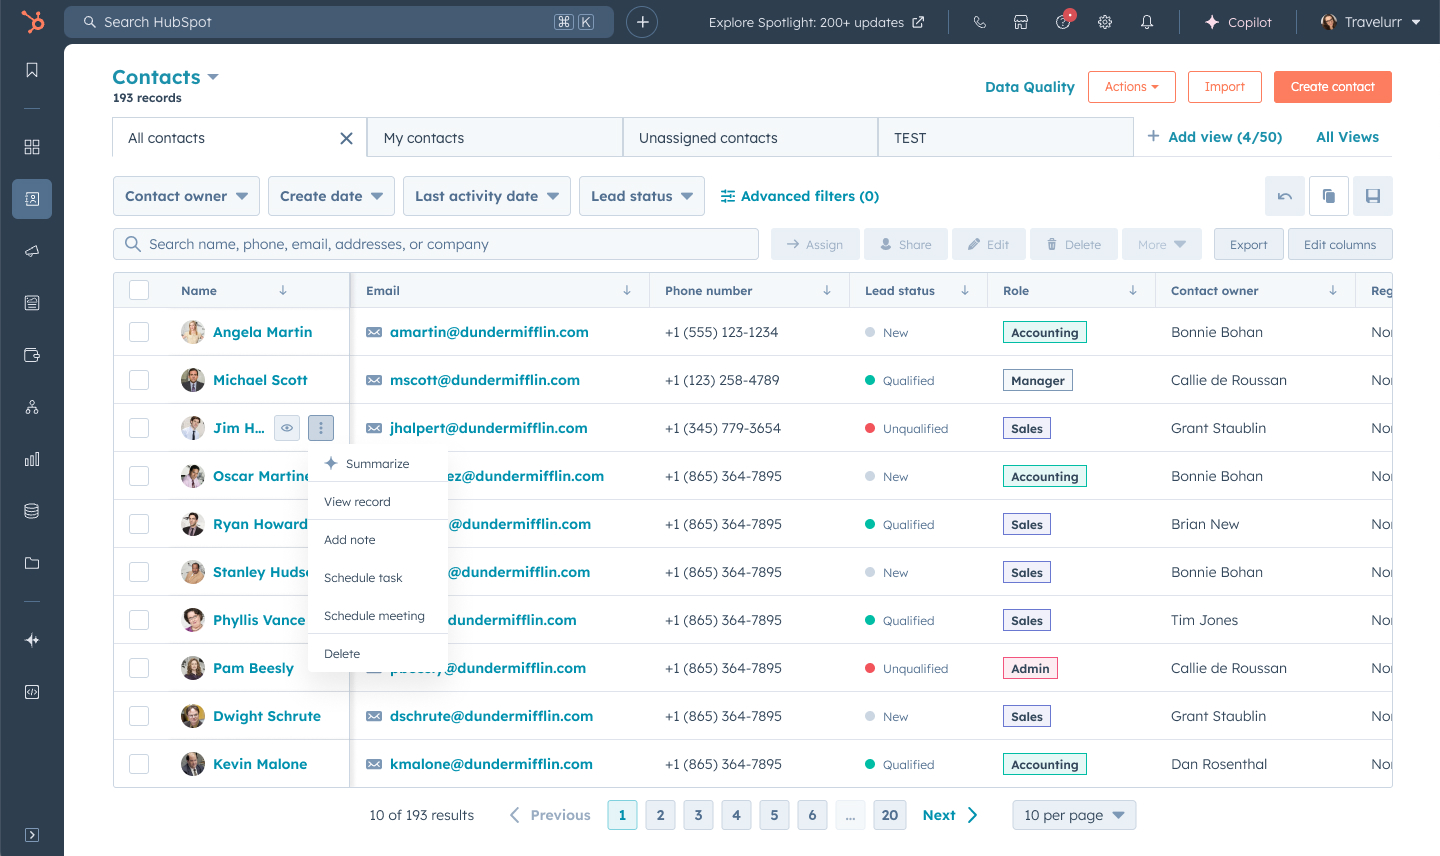Open the Automation workflow icon in sidebar
The height and width of the screenshot is (856, 1440).
click(32, 407)
